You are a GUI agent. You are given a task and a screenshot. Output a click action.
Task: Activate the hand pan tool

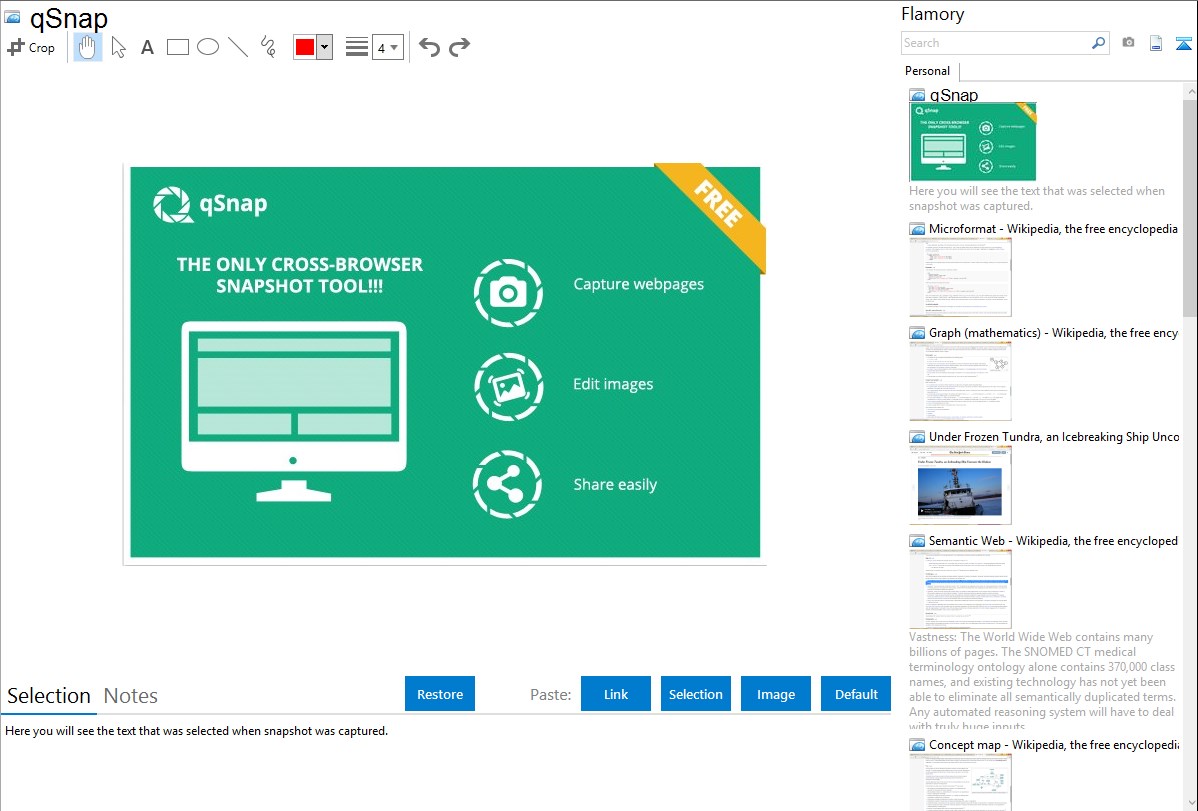[x=88, y=47]
